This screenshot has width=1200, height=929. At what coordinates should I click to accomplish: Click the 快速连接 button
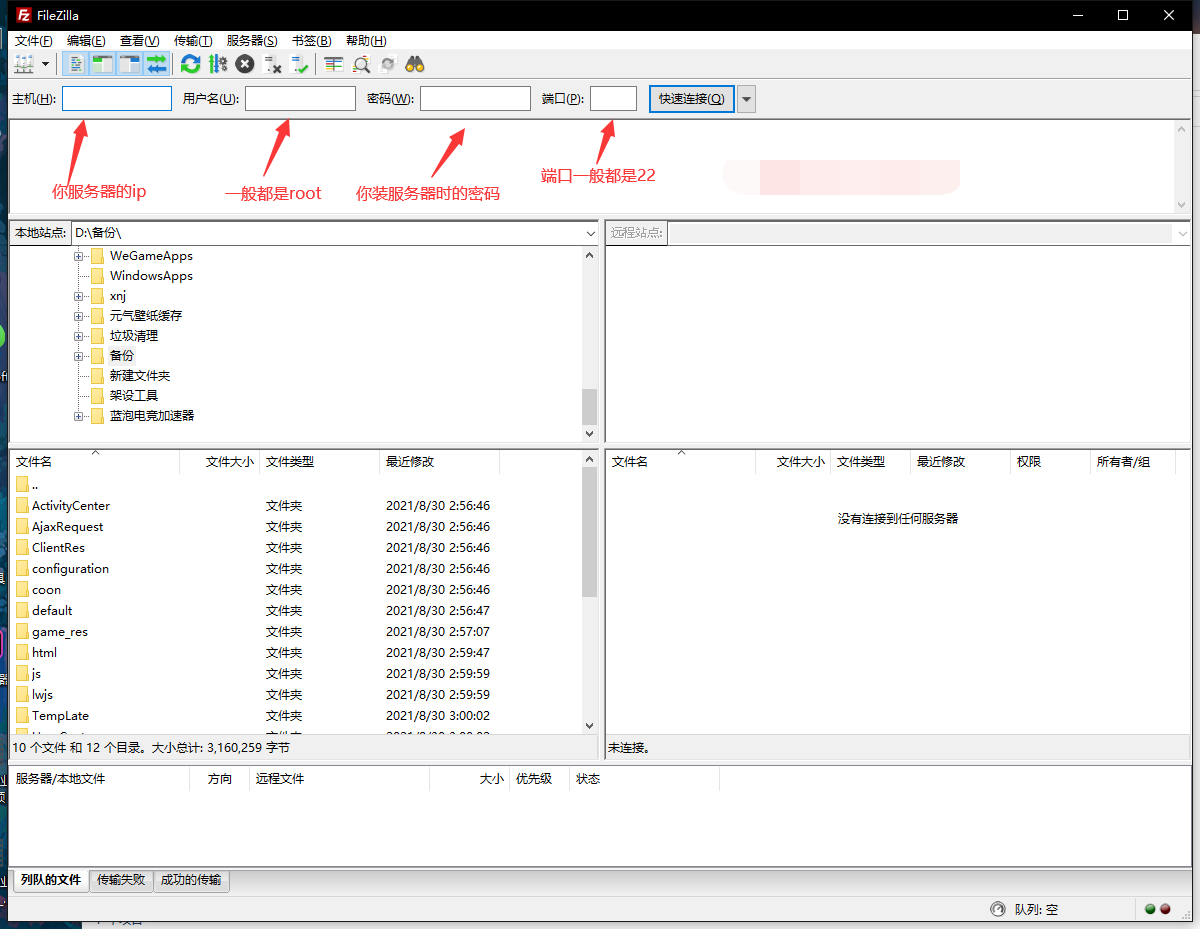coord(691,98)
